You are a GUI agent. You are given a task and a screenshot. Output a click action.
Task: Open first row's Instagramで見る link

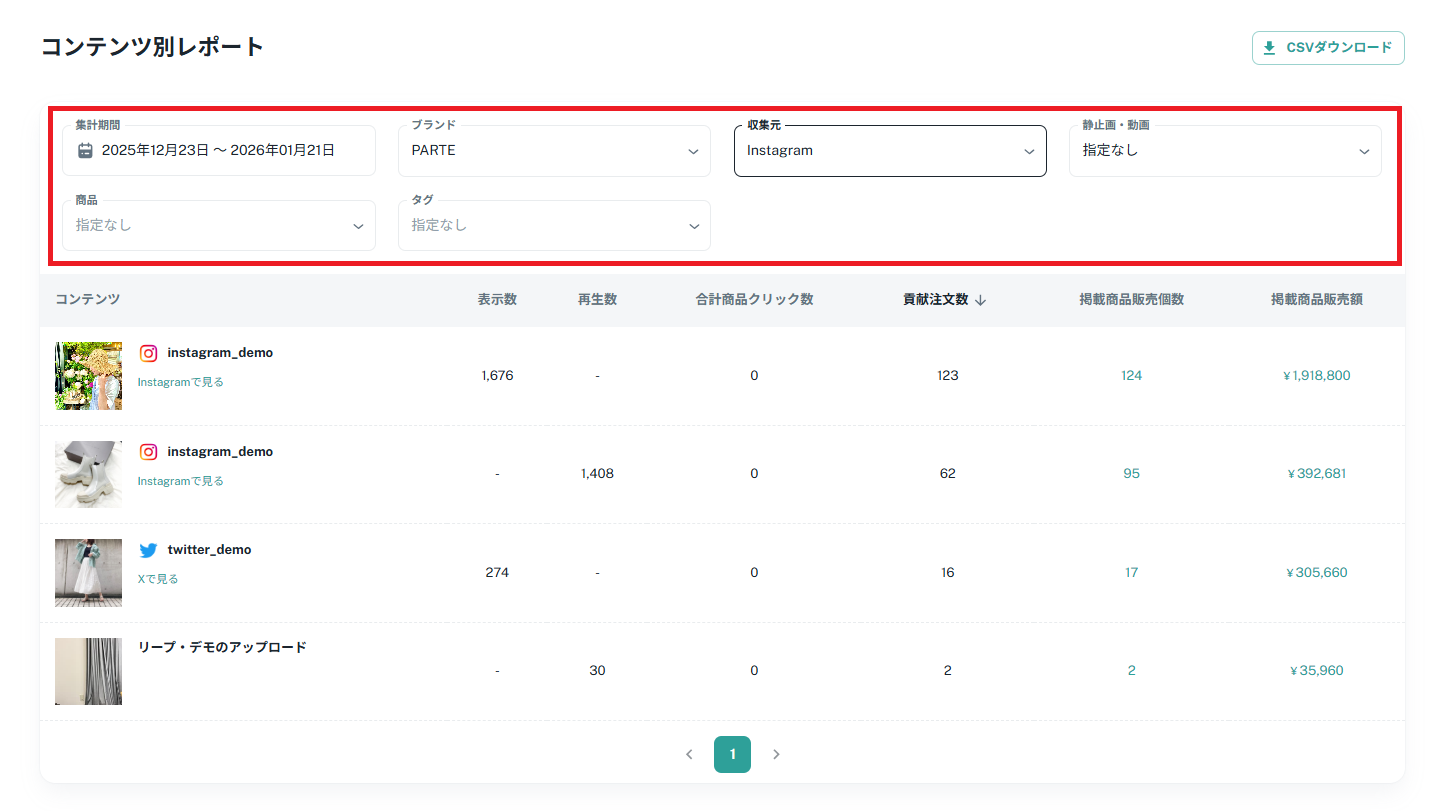pos(181,382)
